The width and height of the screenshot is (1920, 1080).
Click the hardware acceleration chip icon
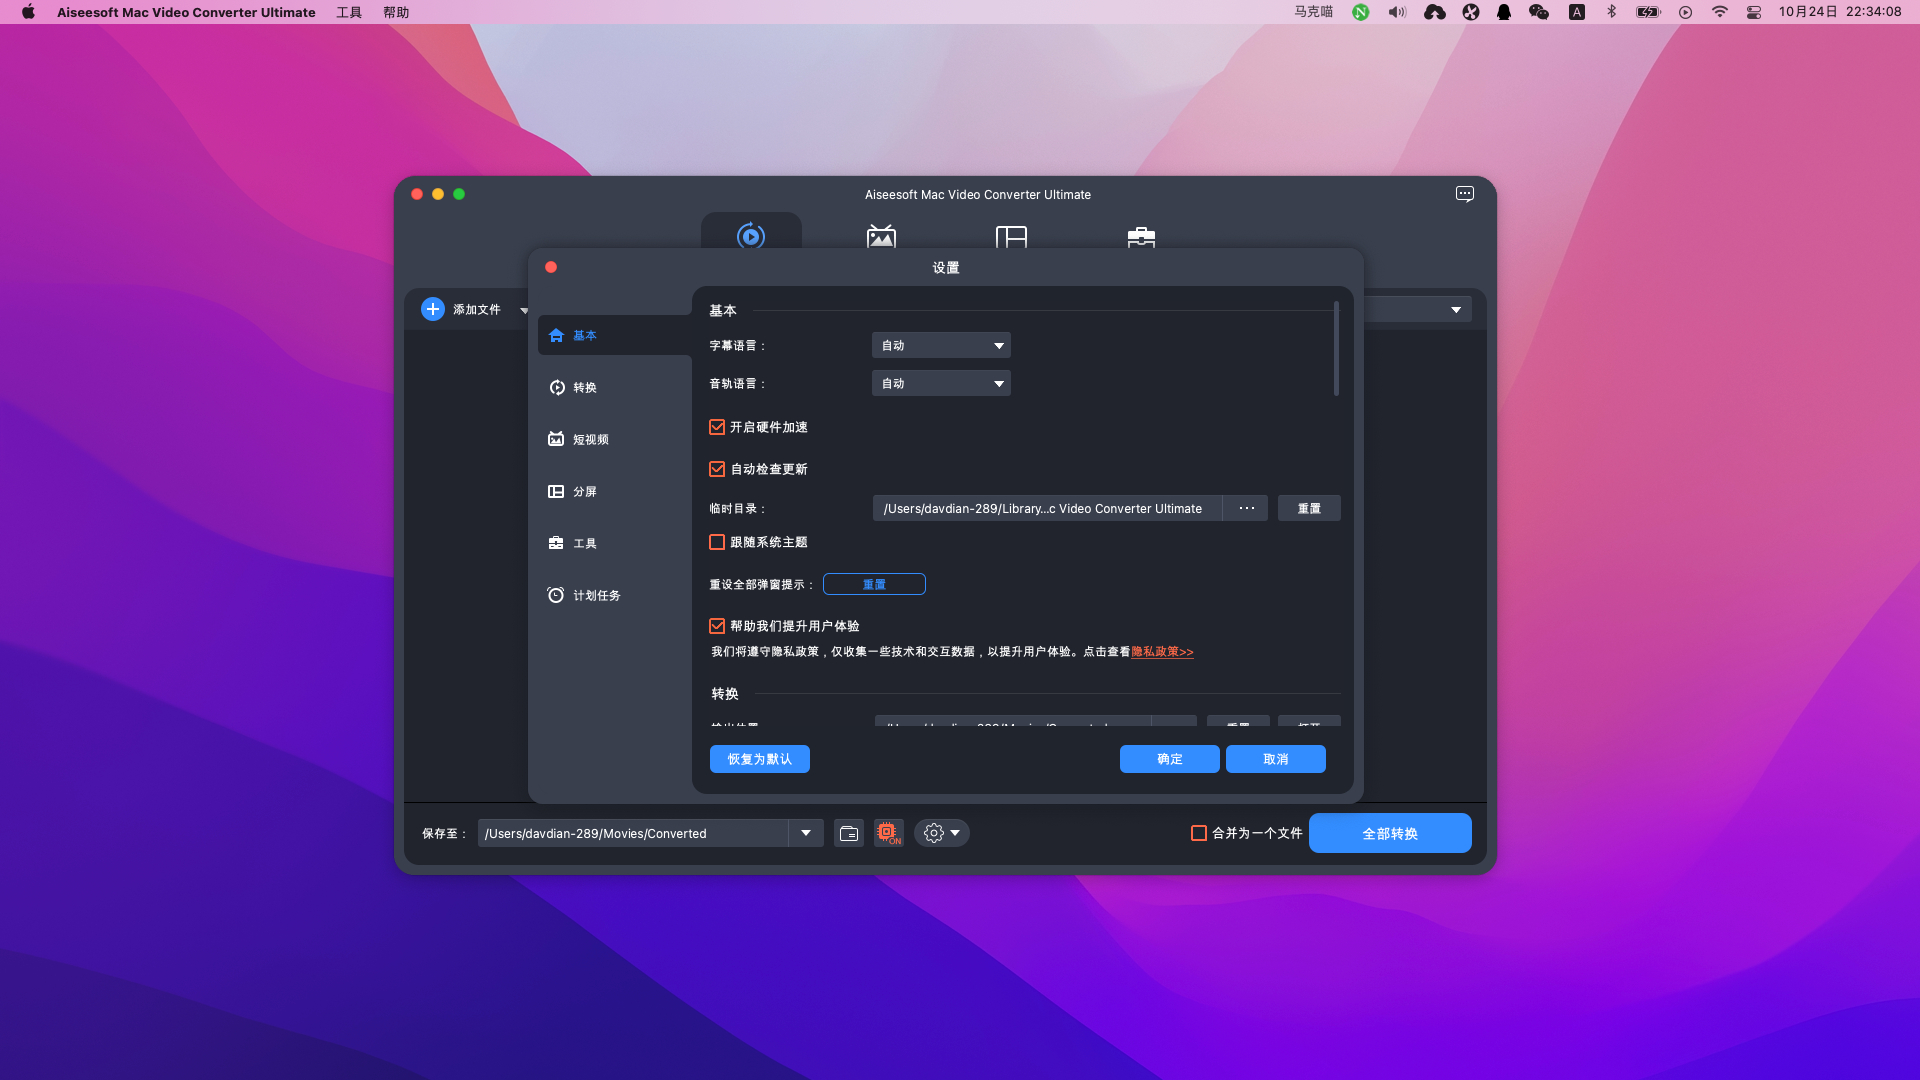[888, 833]
